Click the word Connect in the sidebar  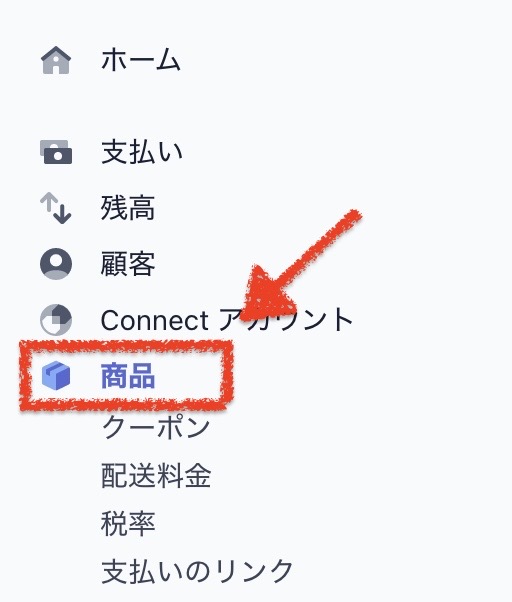coord(154,320)
